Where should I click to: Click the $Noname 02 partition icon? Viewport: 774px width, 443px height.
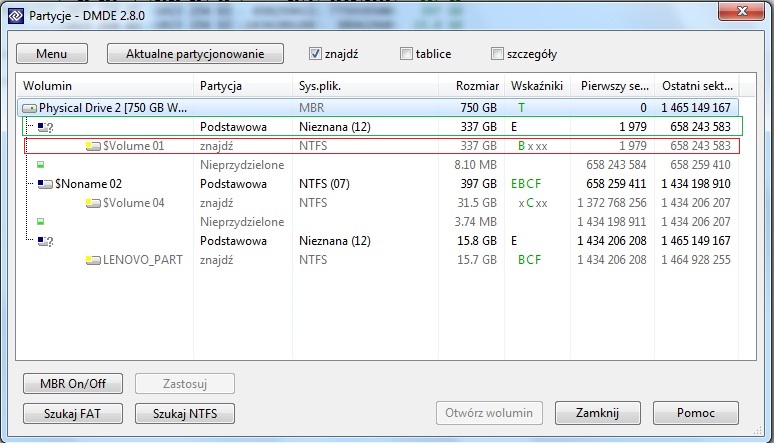[45, 184]
